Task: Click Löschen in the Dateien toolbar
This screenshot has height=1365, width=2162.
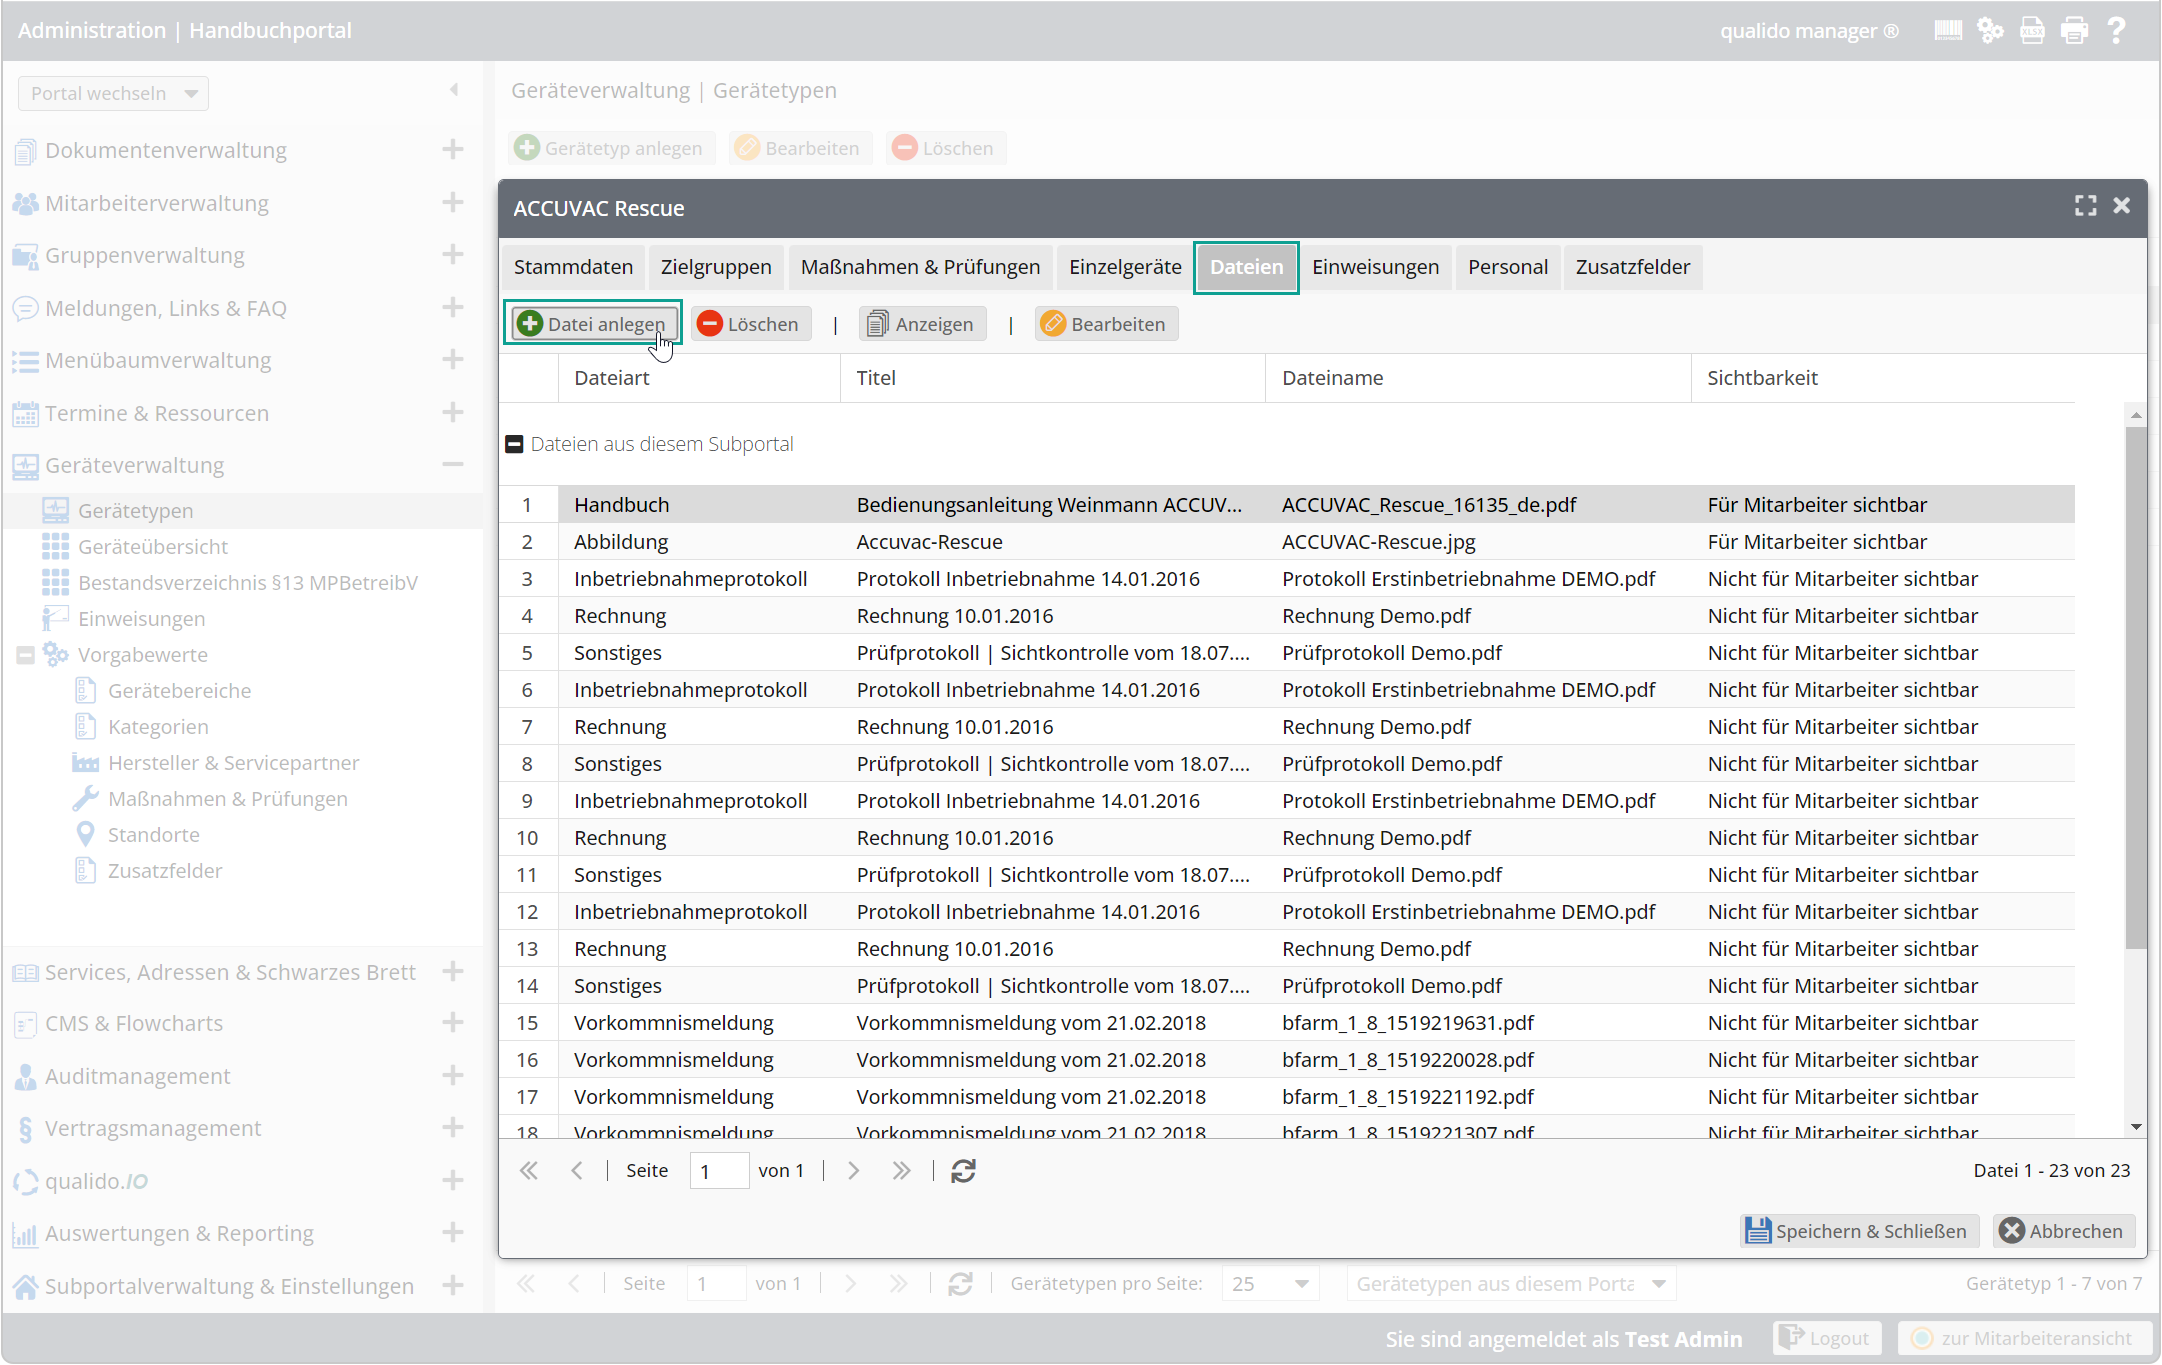Action: click(749, 324)
